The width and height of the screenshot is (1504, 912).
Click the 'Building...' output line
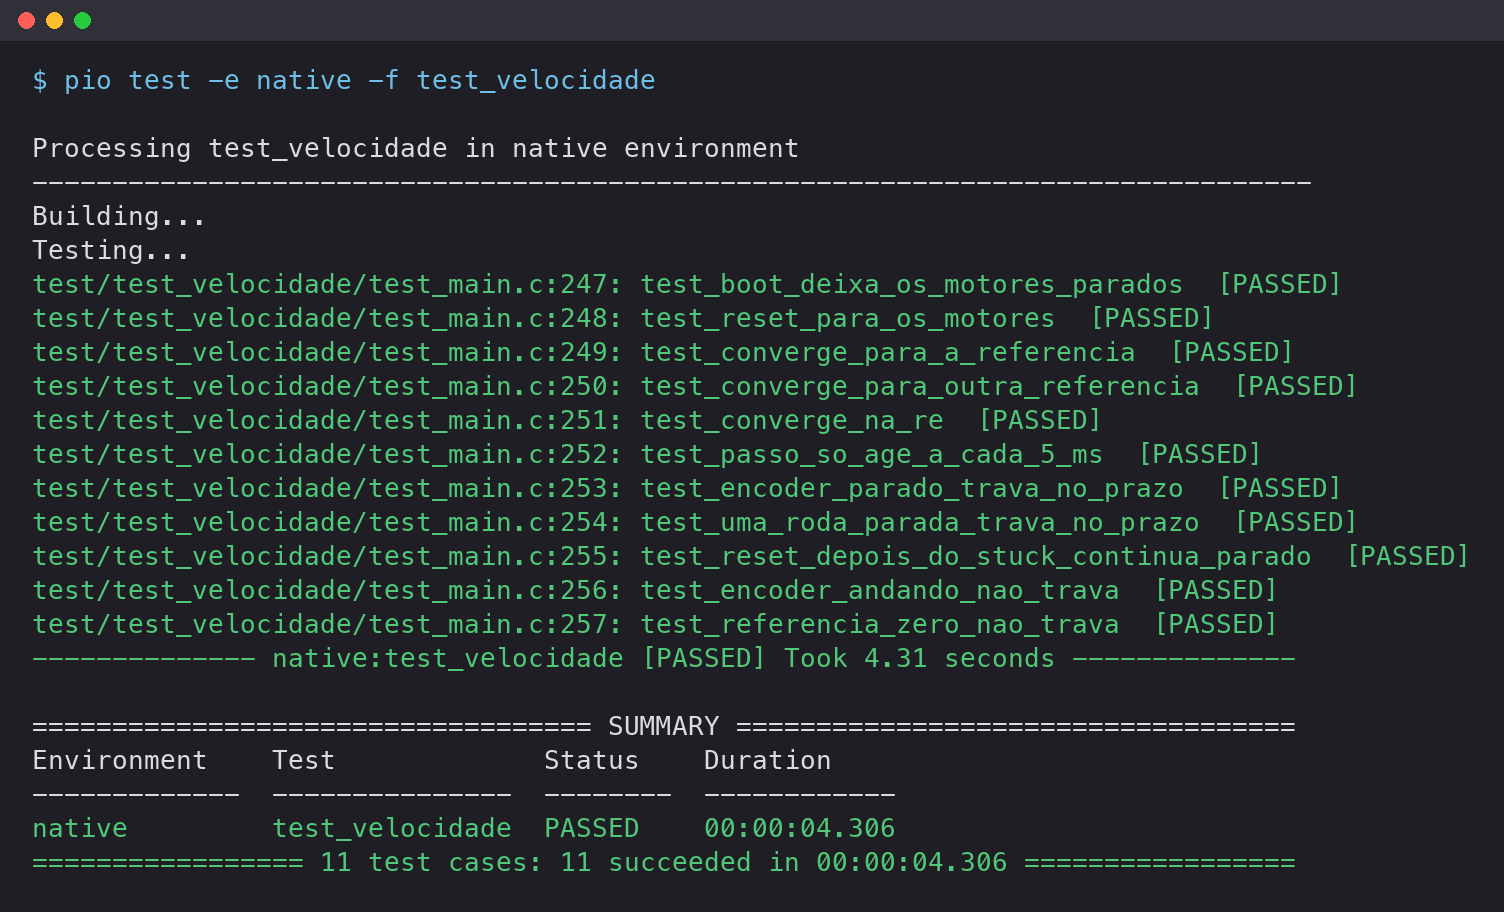tap(119, 216)
